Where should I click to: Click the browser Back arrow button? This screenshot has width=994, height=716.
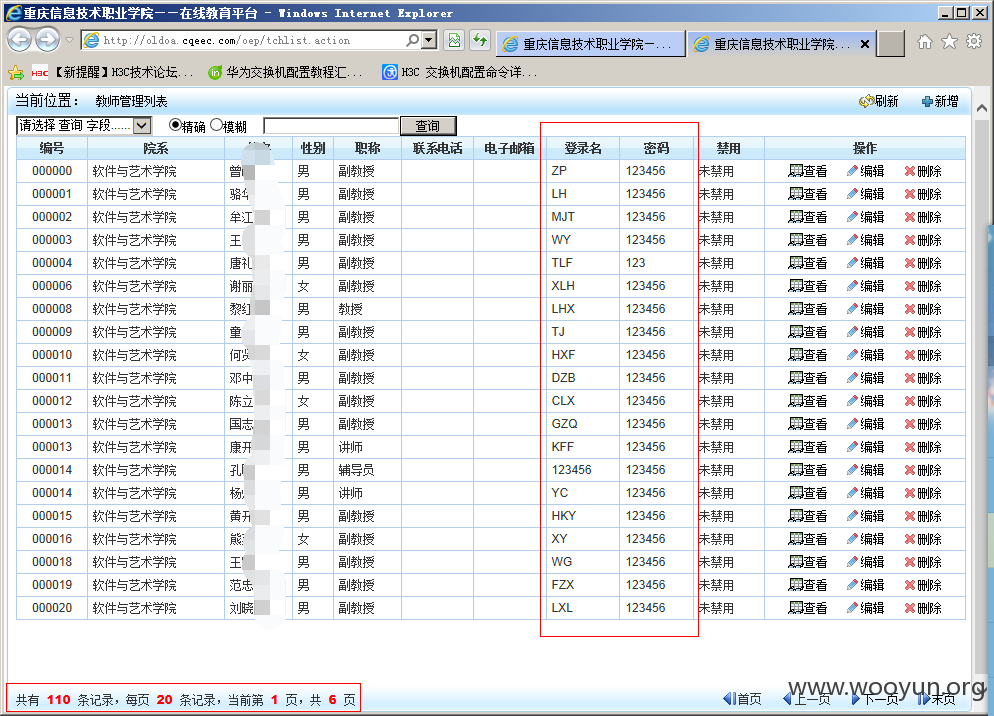(20, 40)
